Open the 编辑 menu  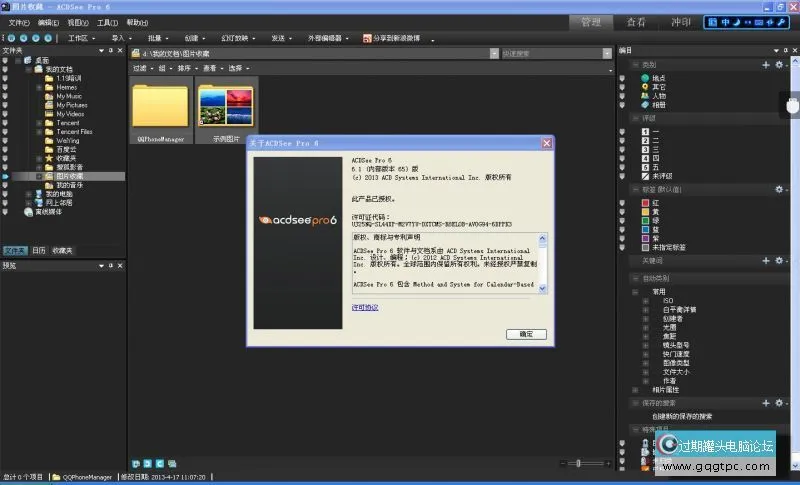pyautogui.click(x=48, y=23)
